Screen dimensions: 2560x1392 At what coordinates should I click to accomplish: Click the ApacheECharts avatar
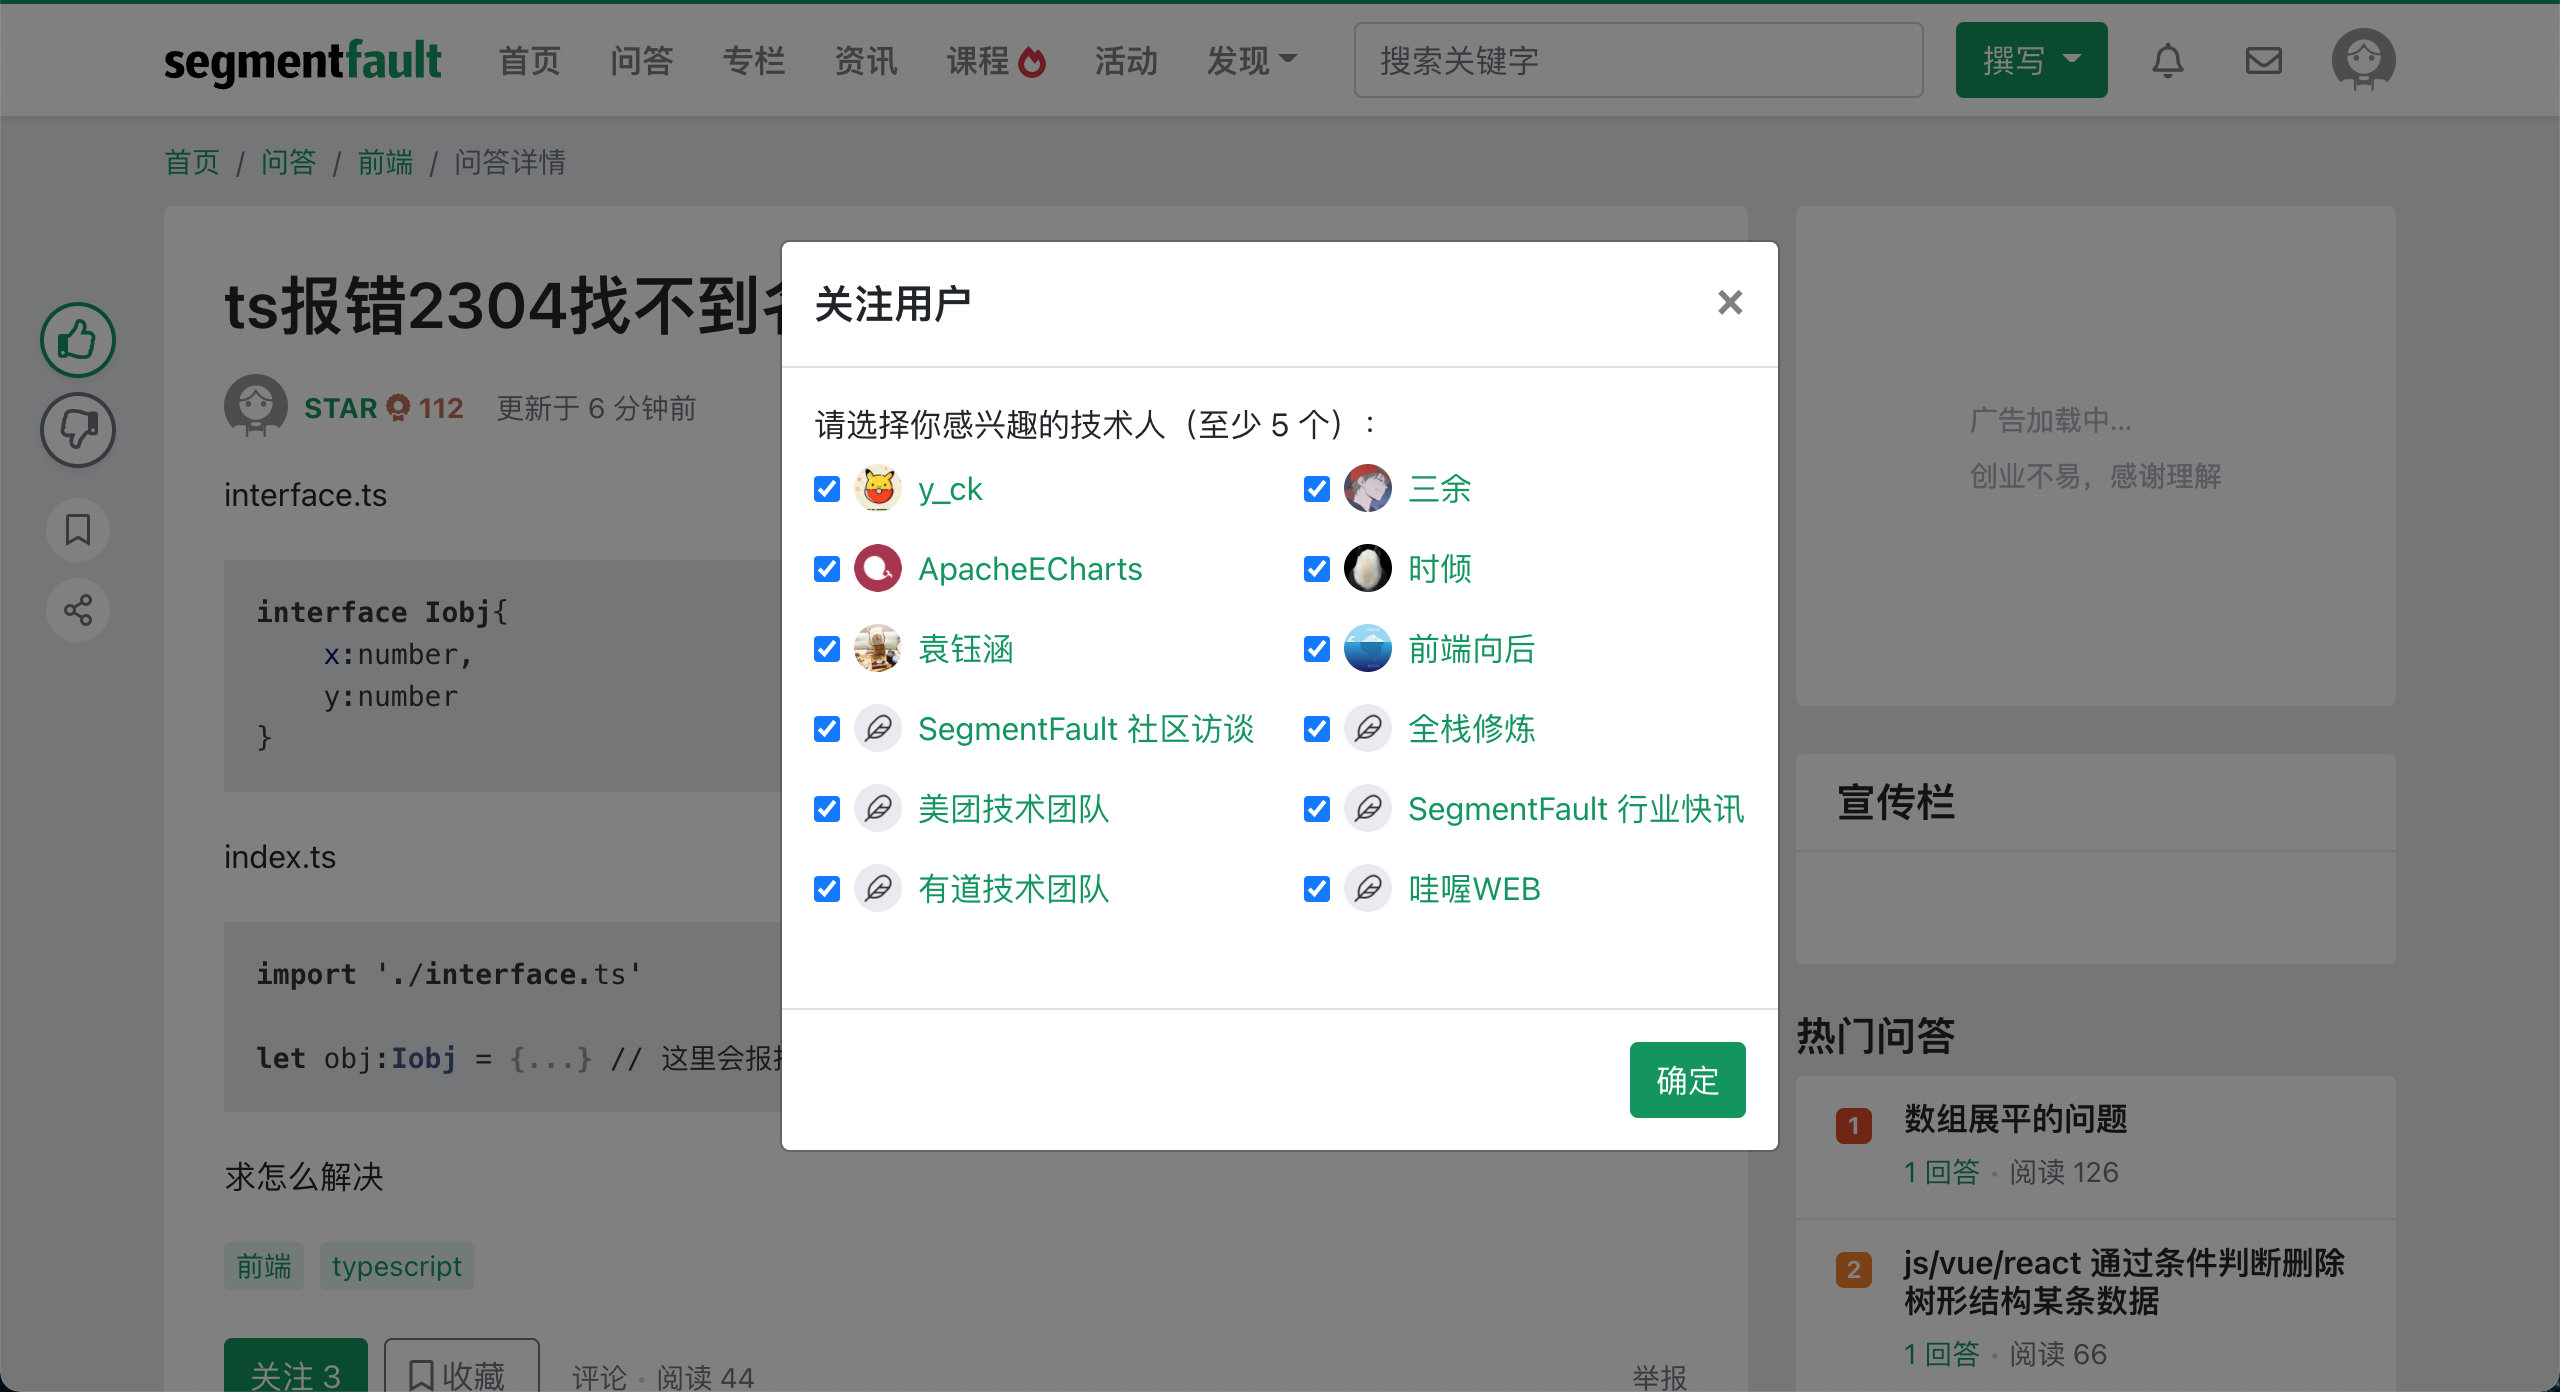coord(878,568)
